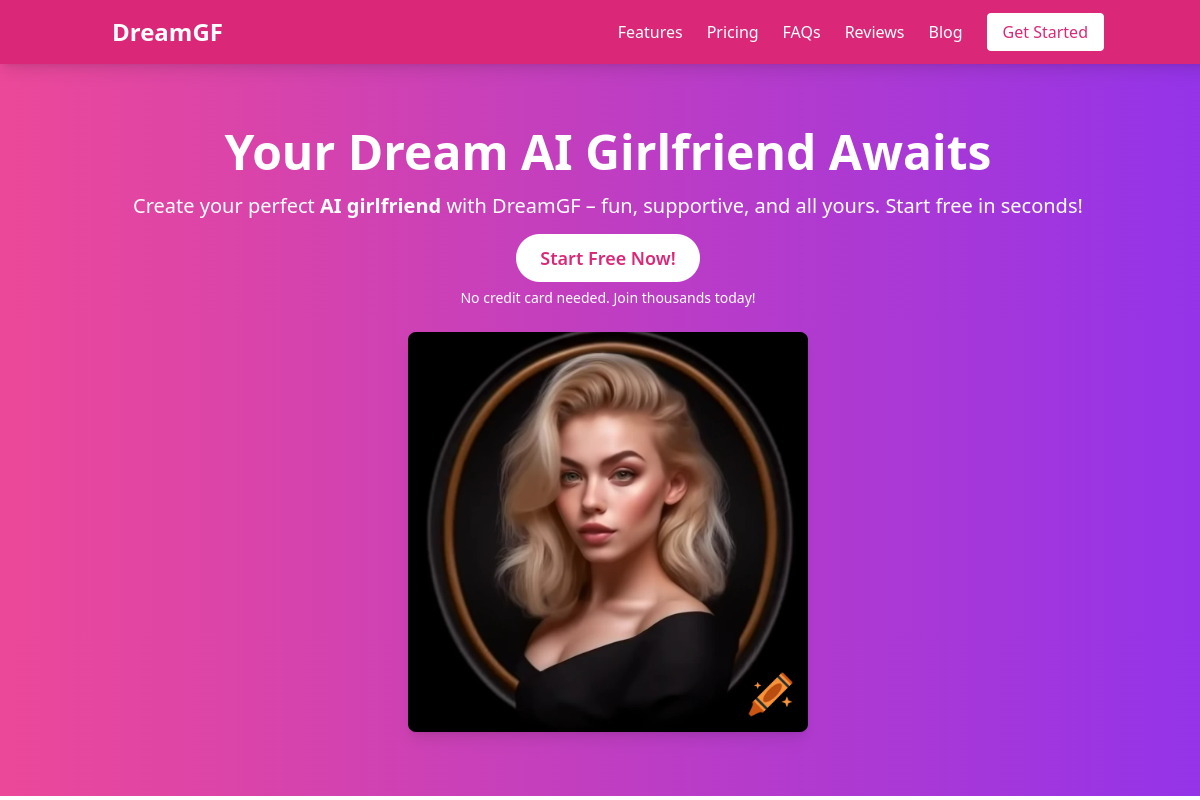Click the woman's face in the hero image
The width and height of the screenshot is (1200, 800).
601,490
